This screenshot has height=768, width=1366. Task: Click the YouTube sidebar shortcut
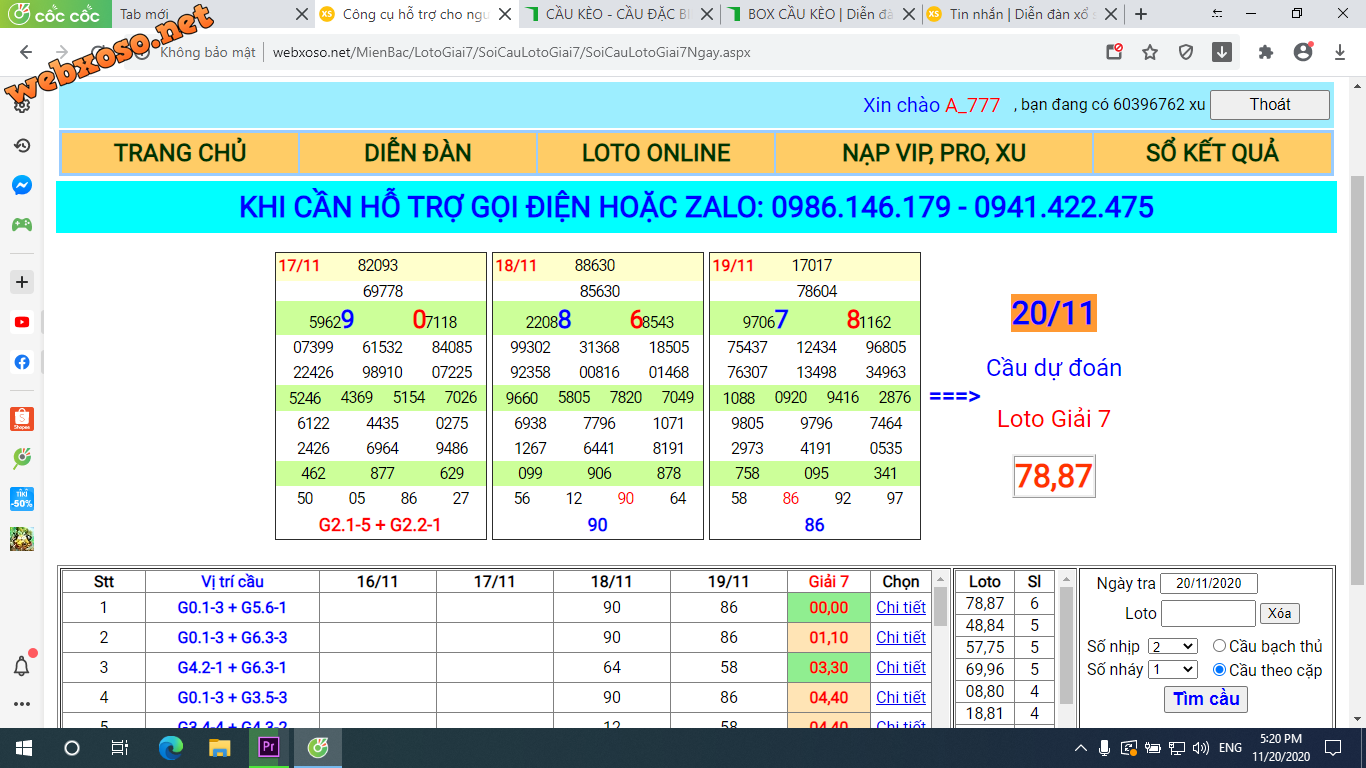coord(21,322)
